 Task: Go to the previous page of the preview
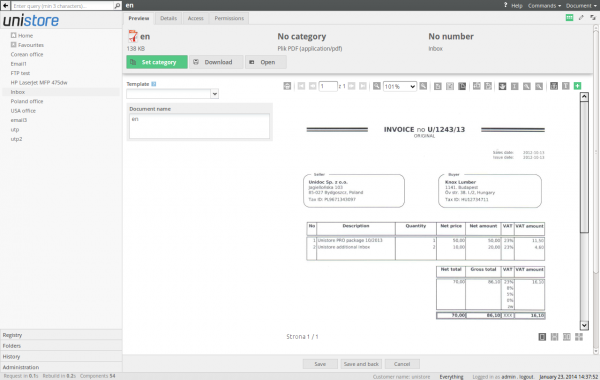tap(312, 86)
